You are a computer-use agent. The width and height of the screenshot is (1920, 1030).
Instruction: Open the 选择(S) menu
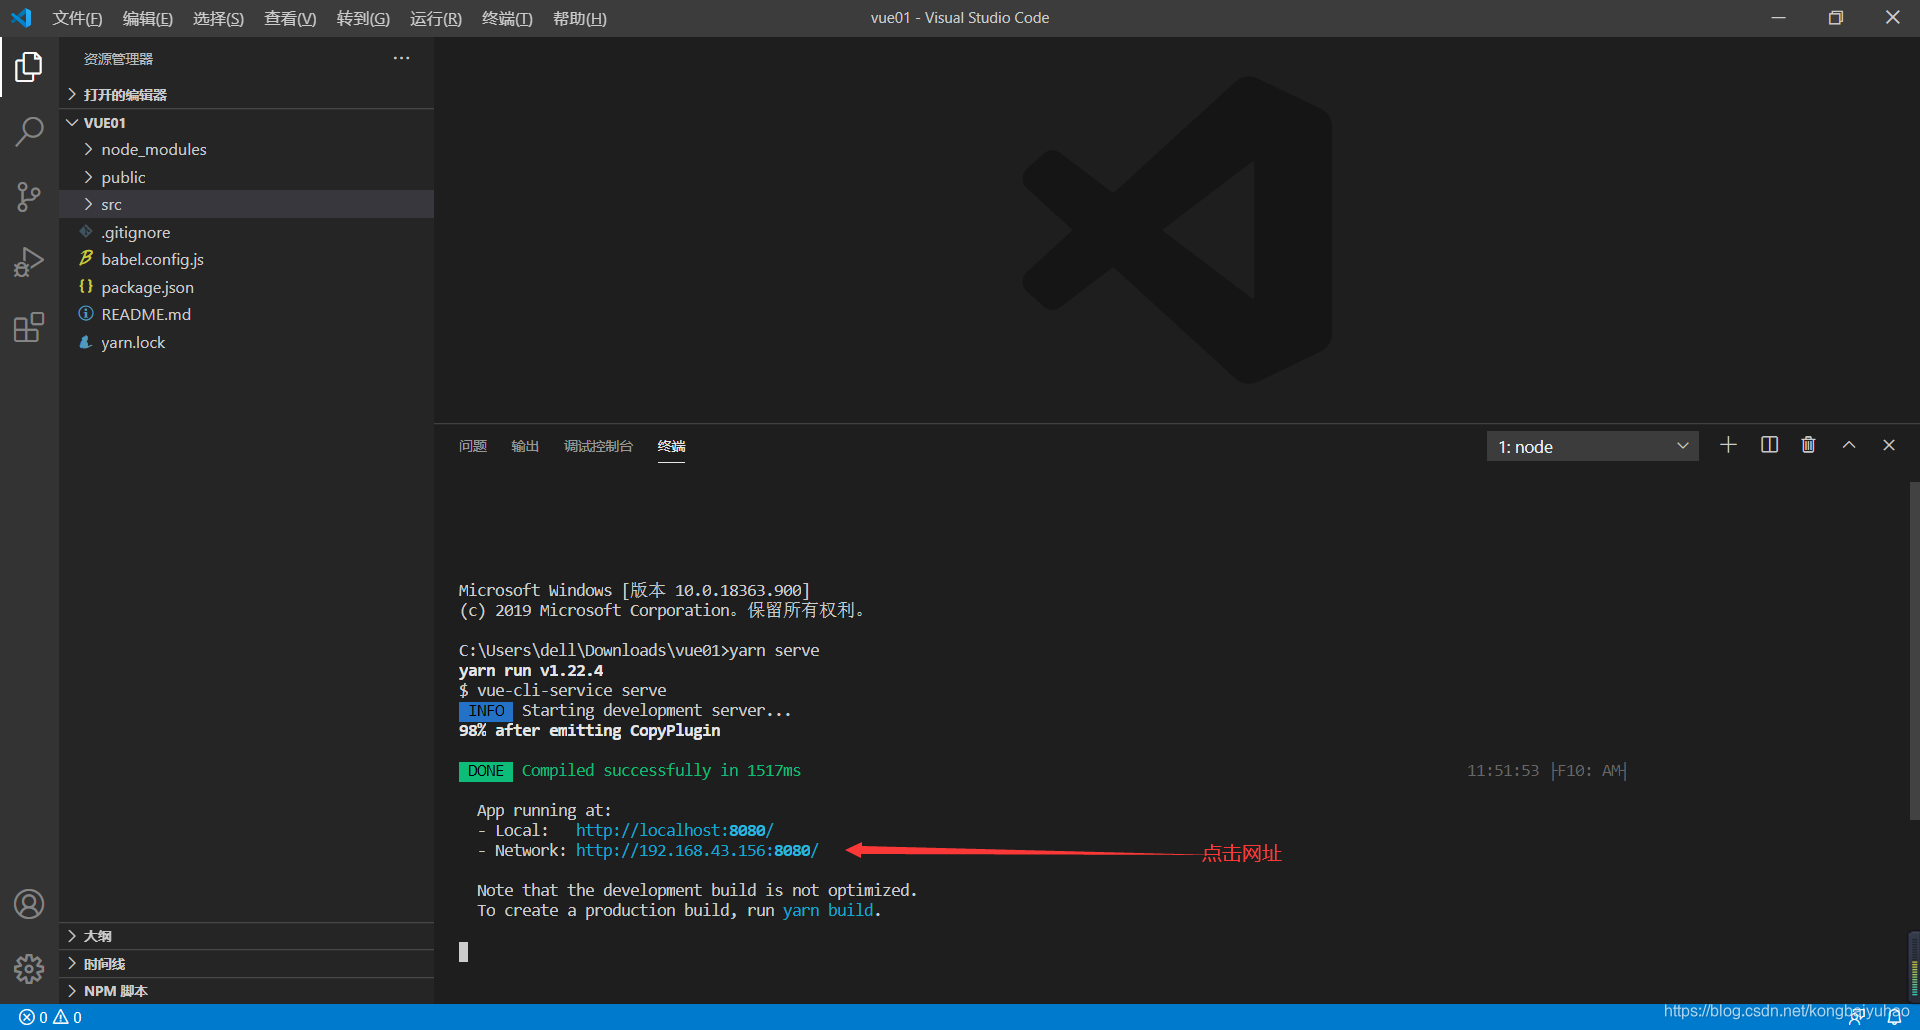tap(218, 18)
